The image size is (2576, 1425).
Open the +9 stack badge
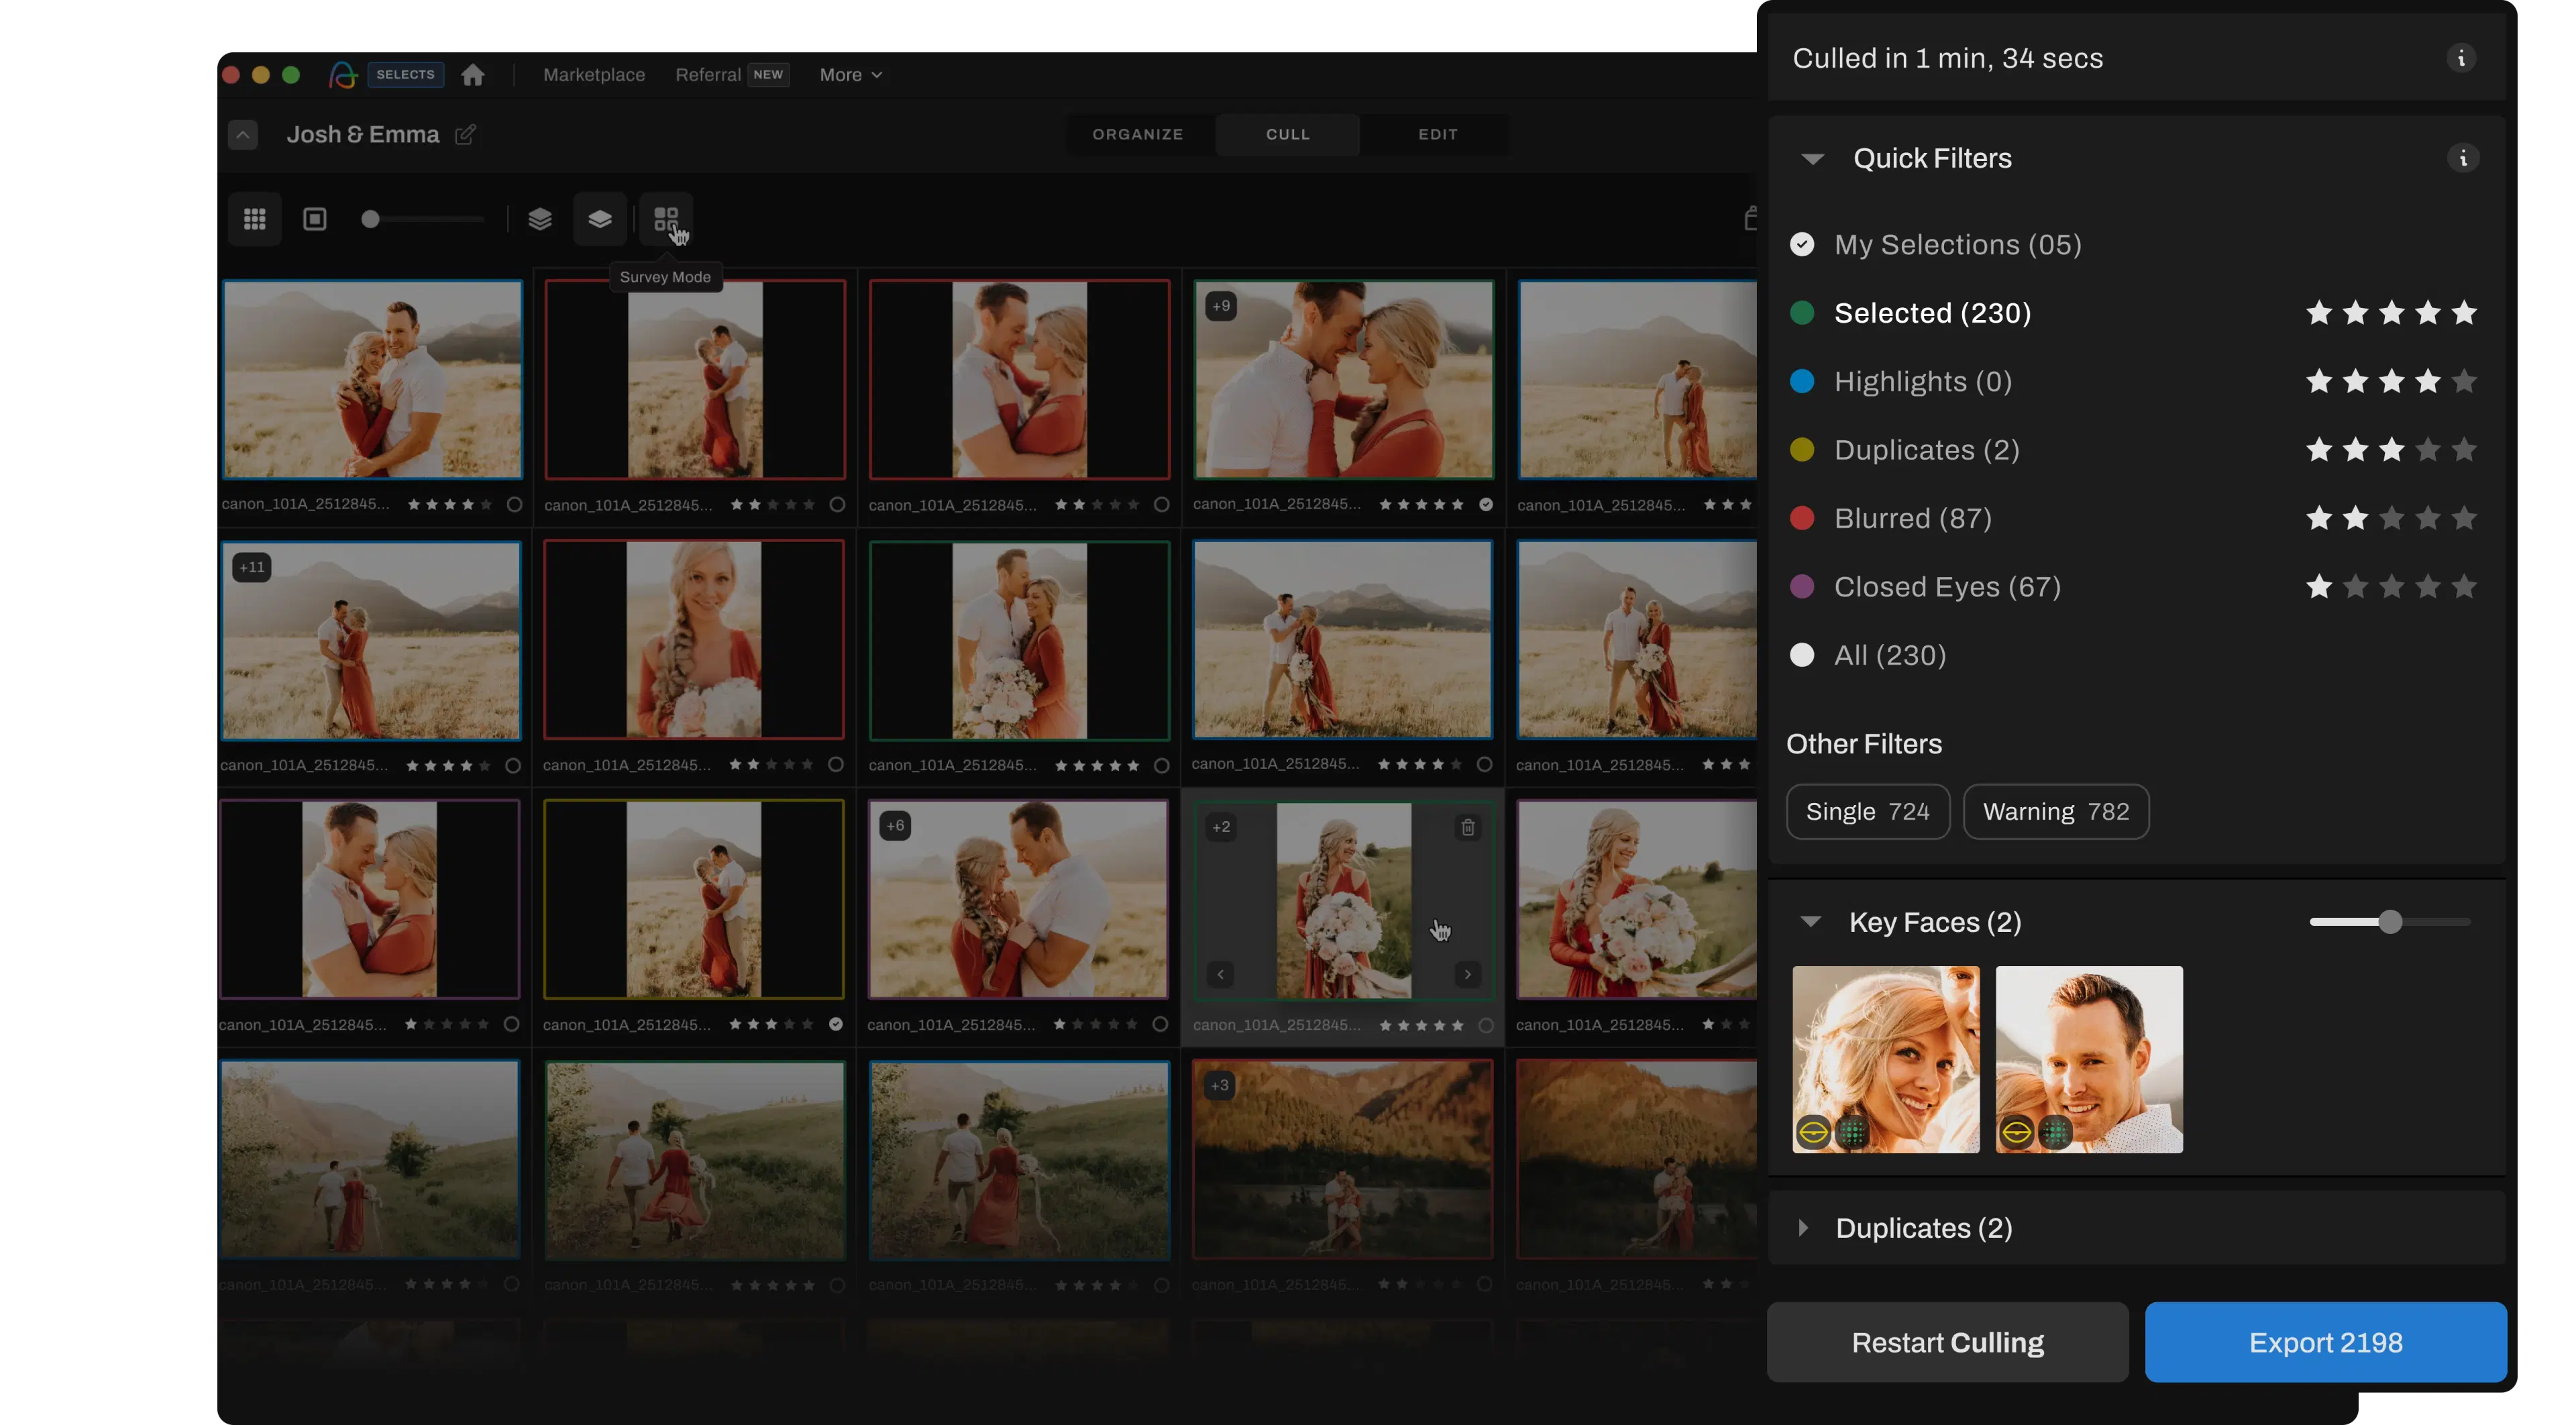pyautogui.click(x=1221, y=306)
